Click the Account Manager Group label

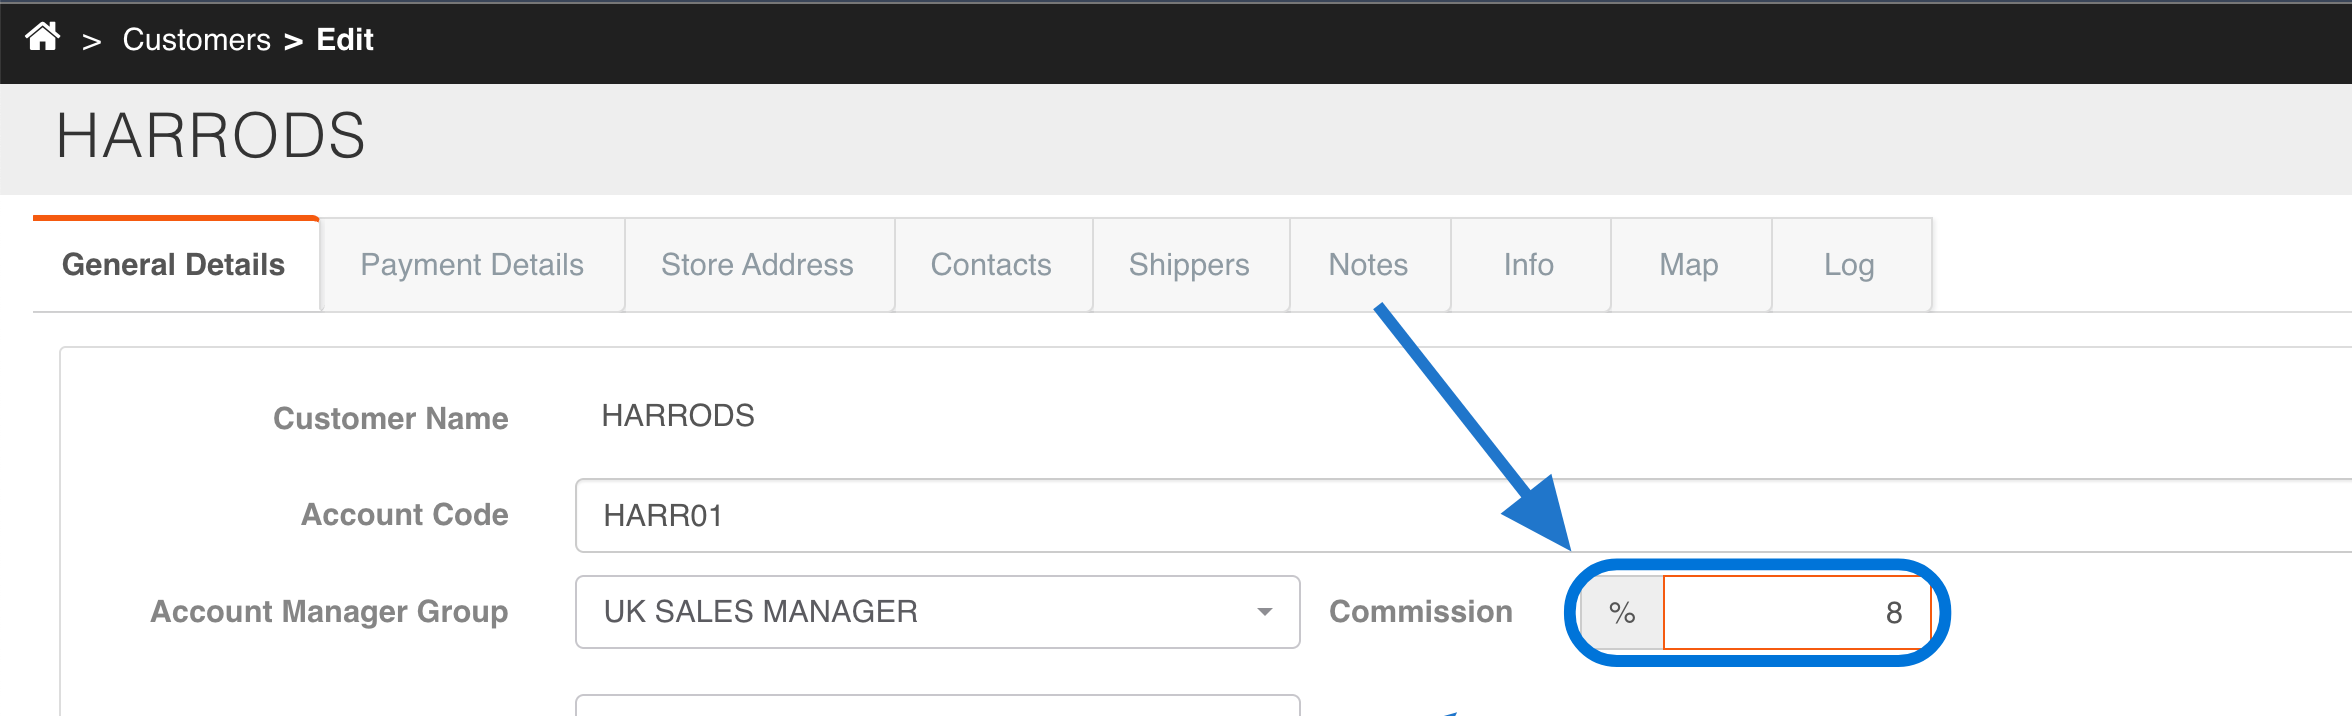329,612
